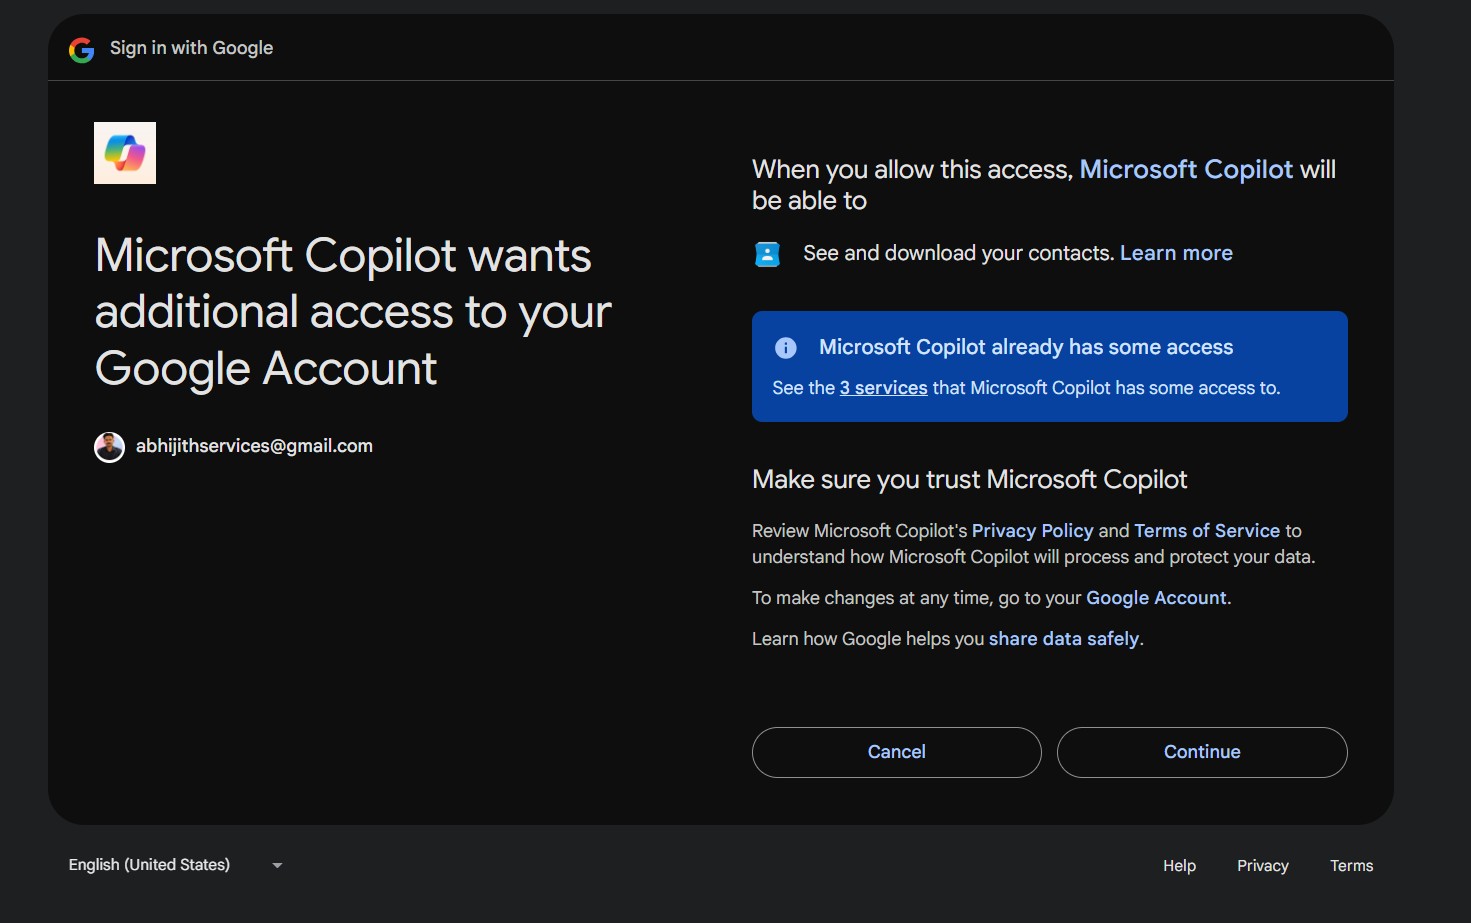Click the "Sign in with Google" header text
Image resolution: width=1471 pixels, height=923 pixels.
point(191,47)
